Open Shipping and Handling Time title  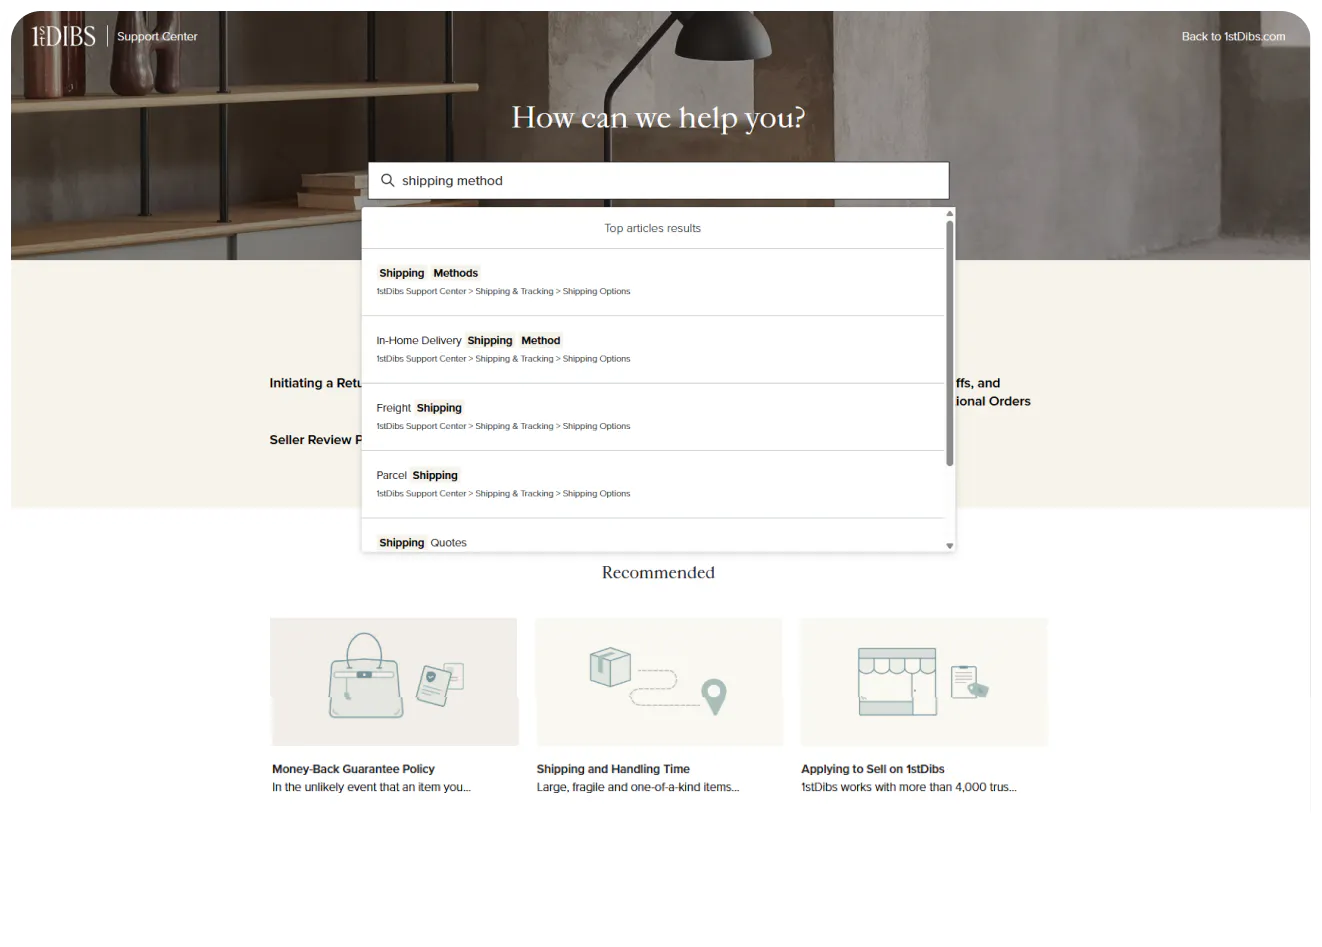click(613, 769)
